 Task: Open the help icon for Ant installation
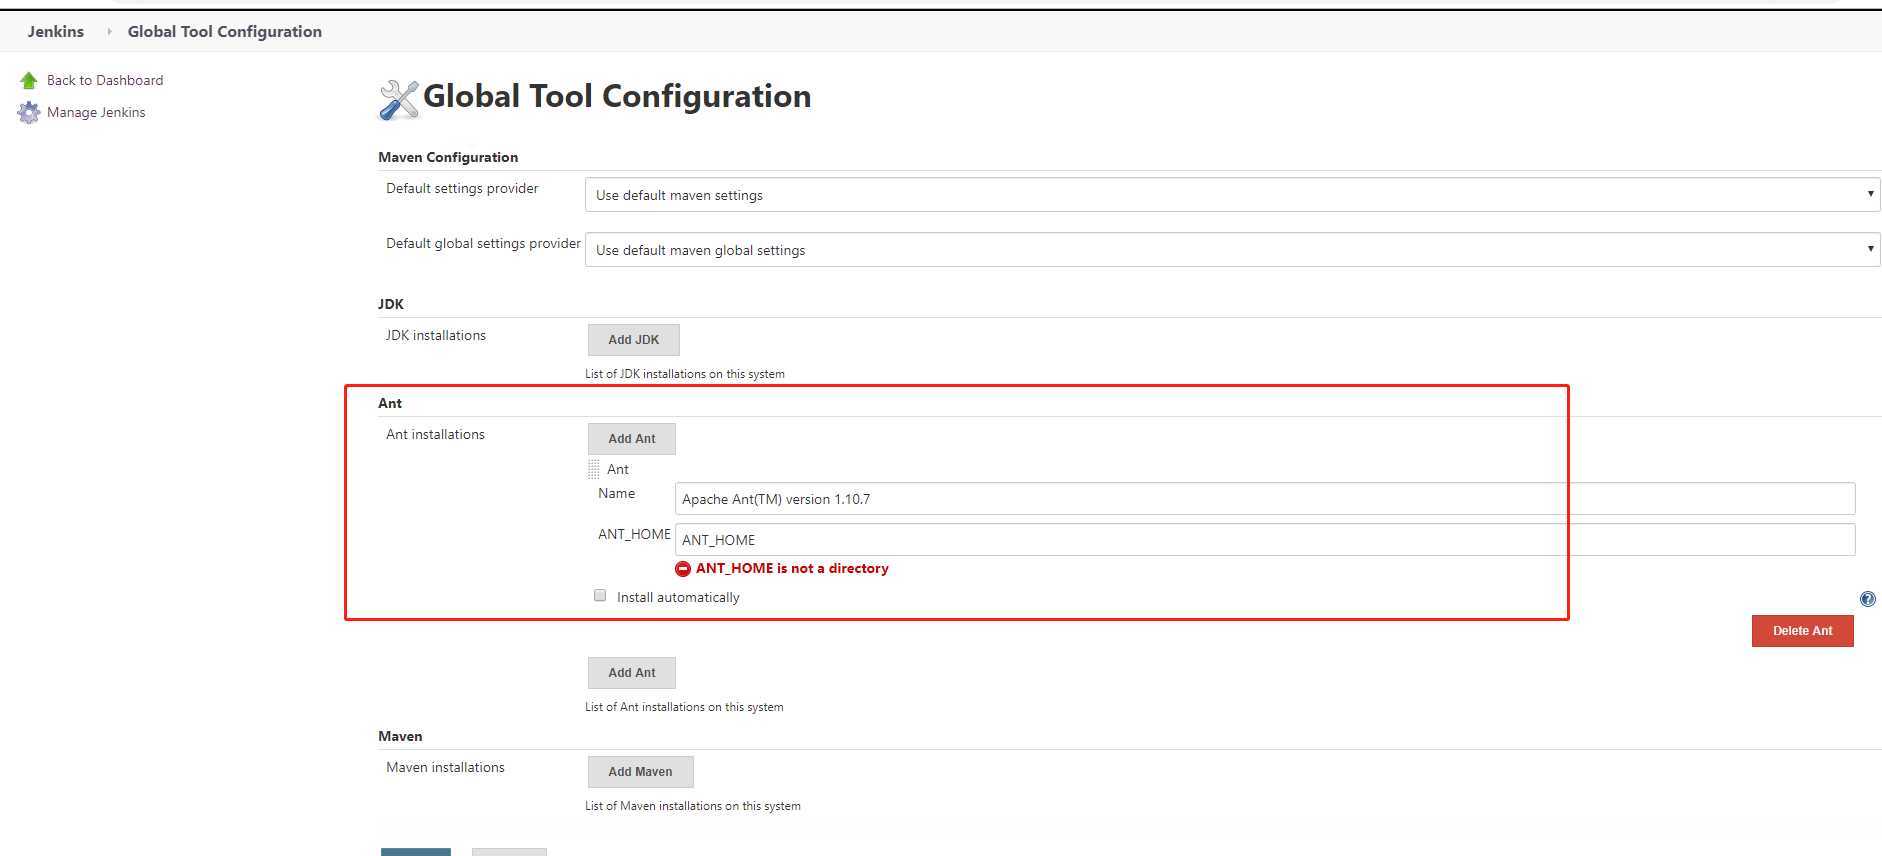[x=1867, y=599]
